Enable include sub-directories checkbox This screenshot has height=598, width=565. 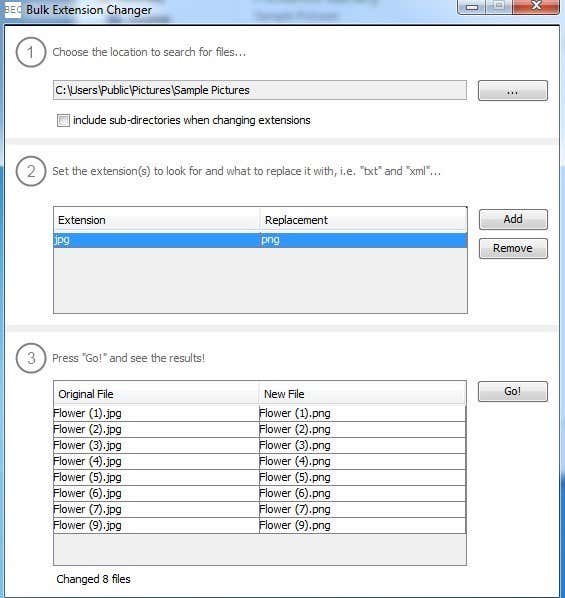[x=63, y=120]
